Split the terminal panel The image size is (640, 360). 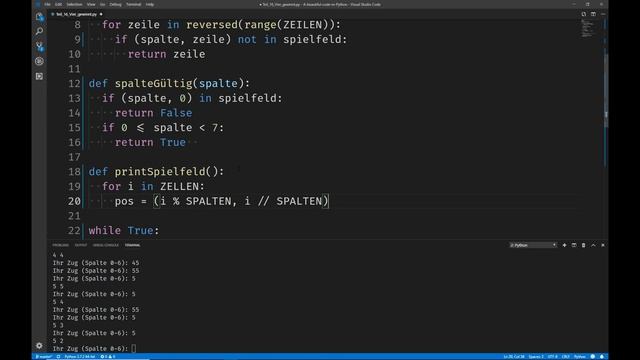574,245
